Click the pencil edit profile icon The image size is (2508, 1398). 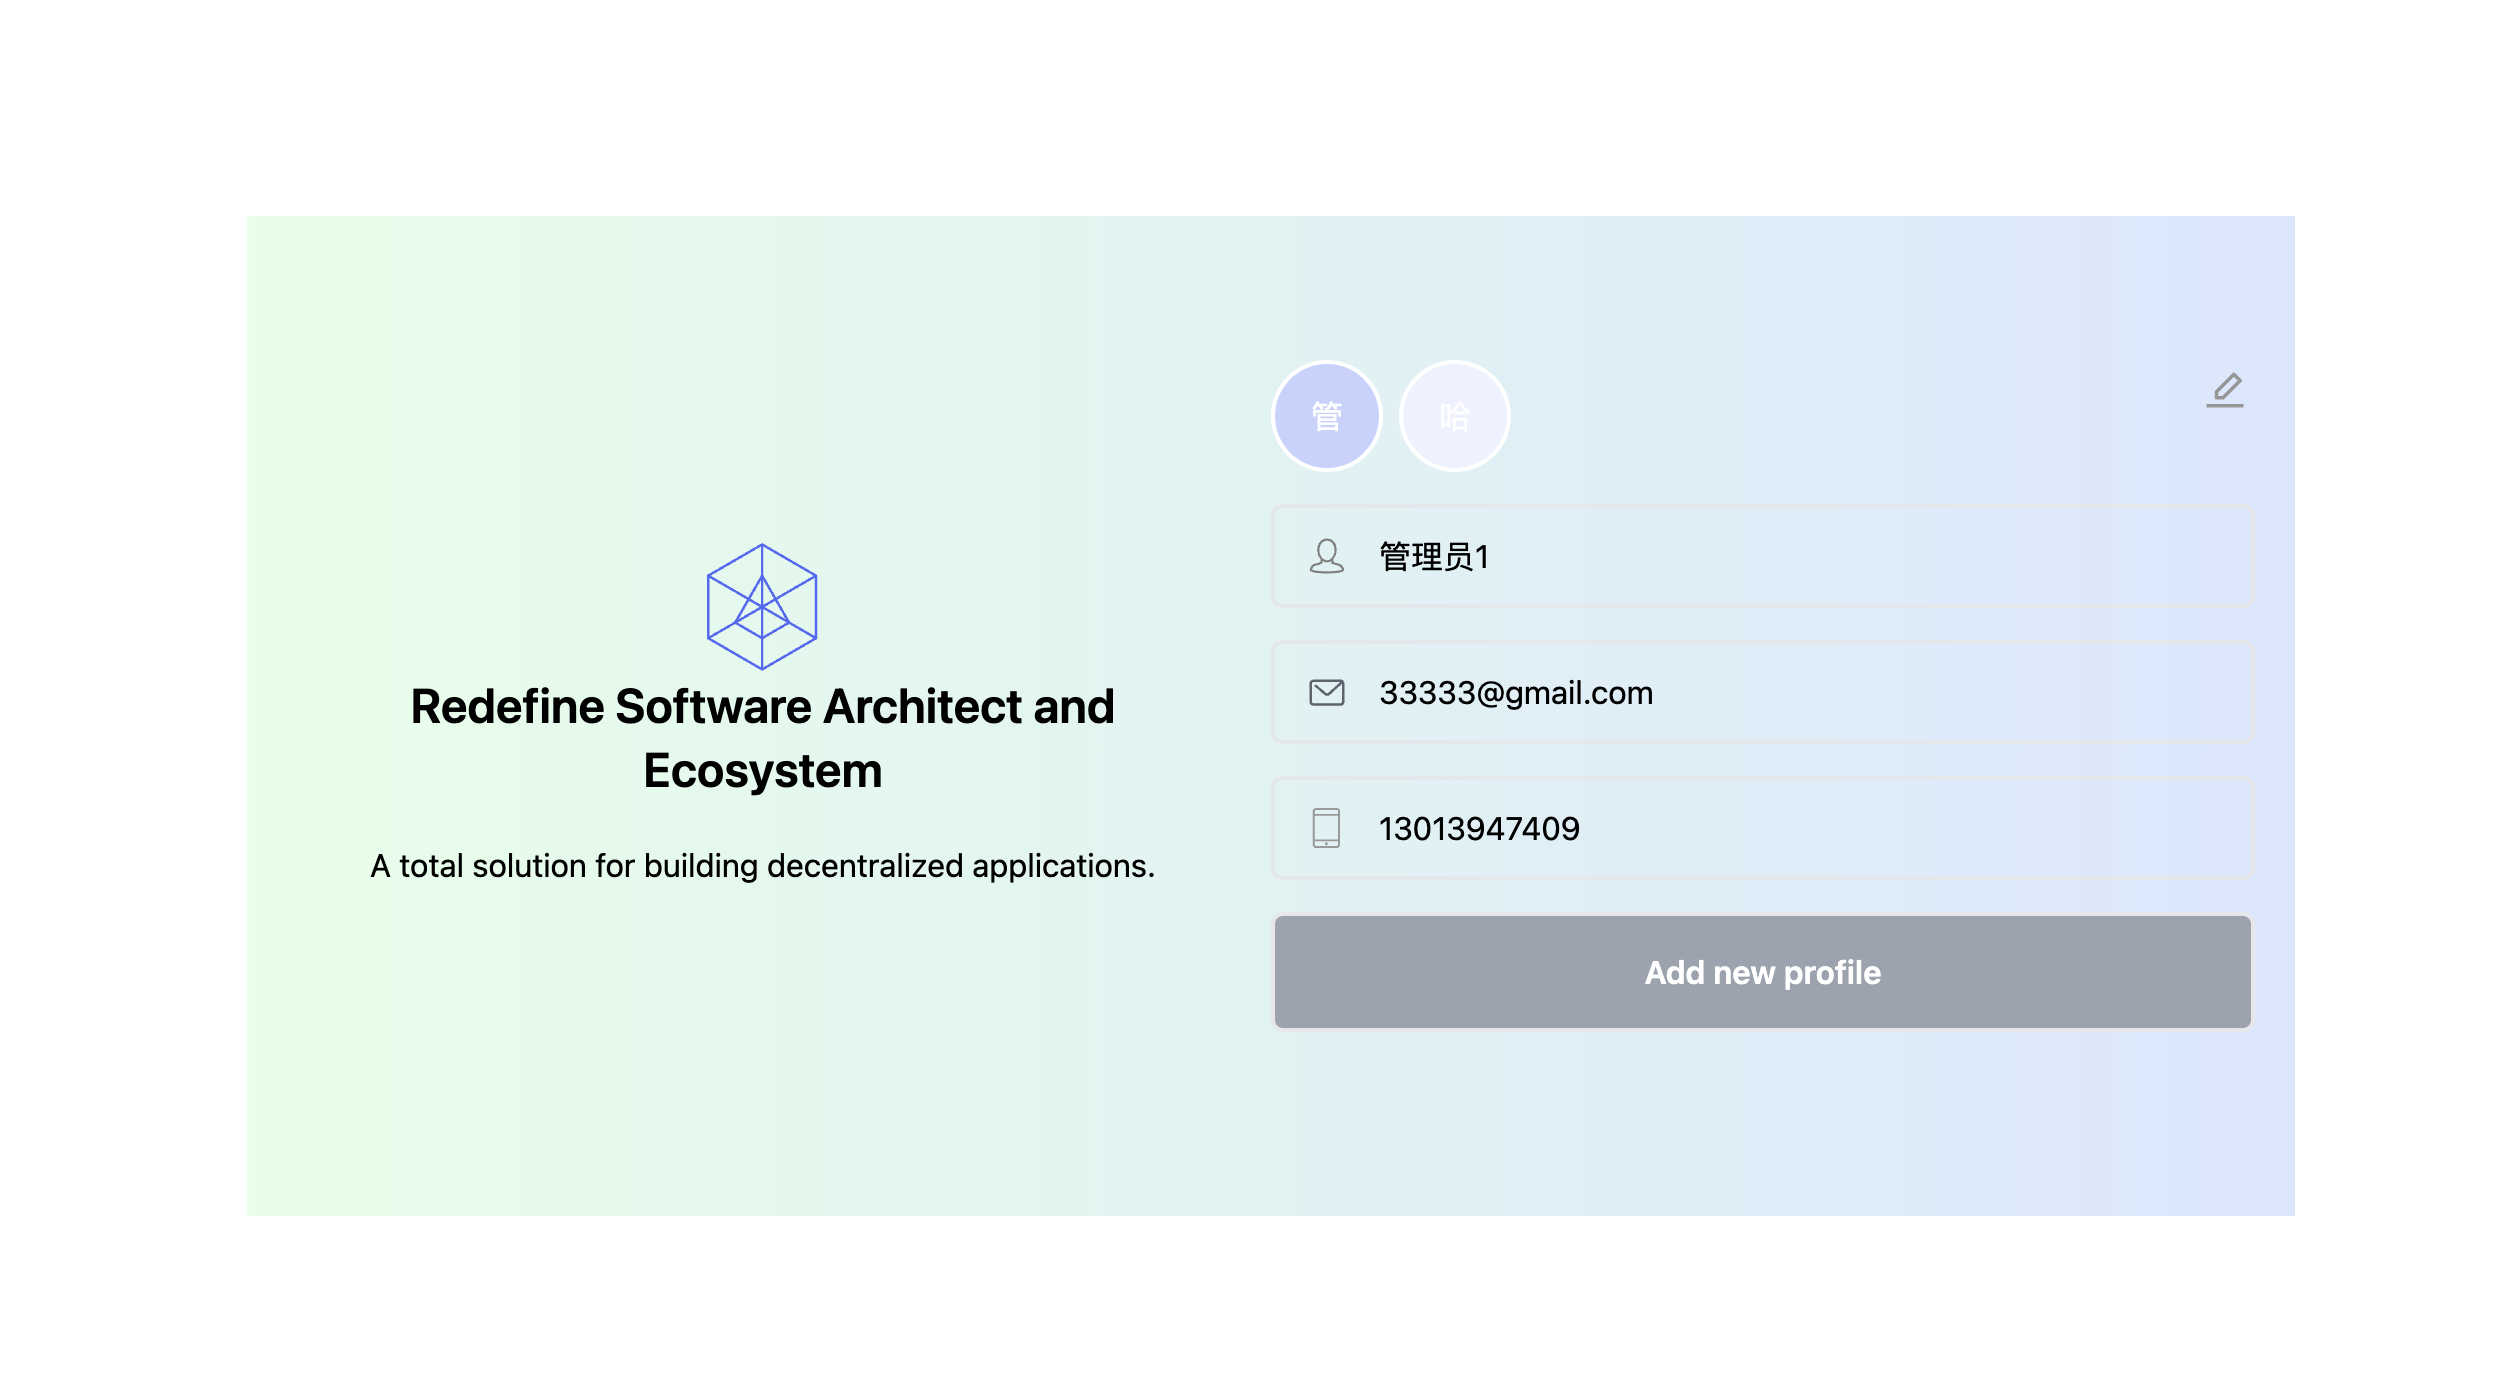2224,390
